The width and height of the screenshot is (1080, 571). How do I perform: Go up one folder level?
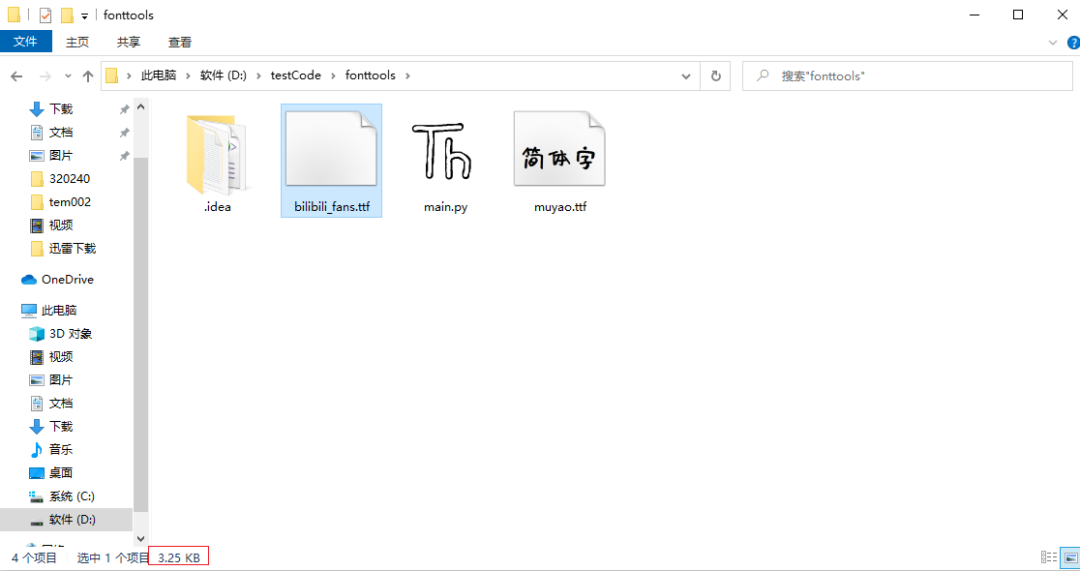(88, 76)
